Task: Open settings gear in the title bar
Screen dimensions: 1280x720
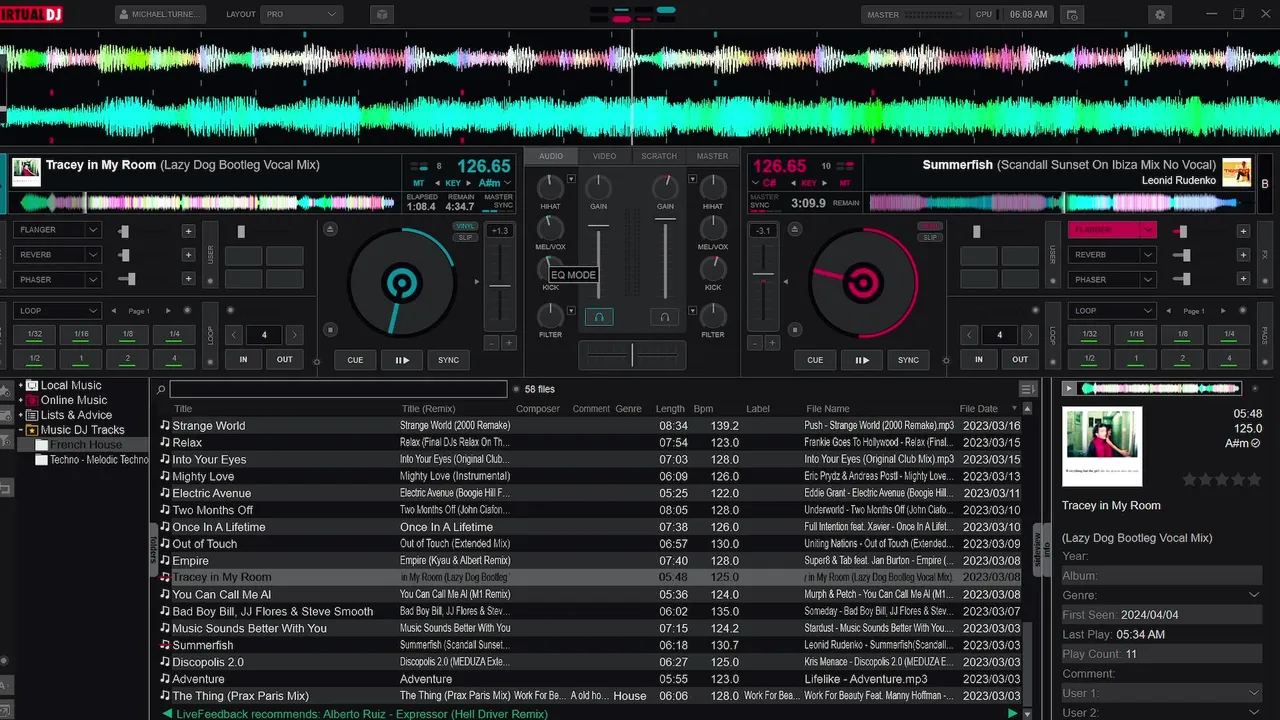Action: click(x=1160, y=15)
